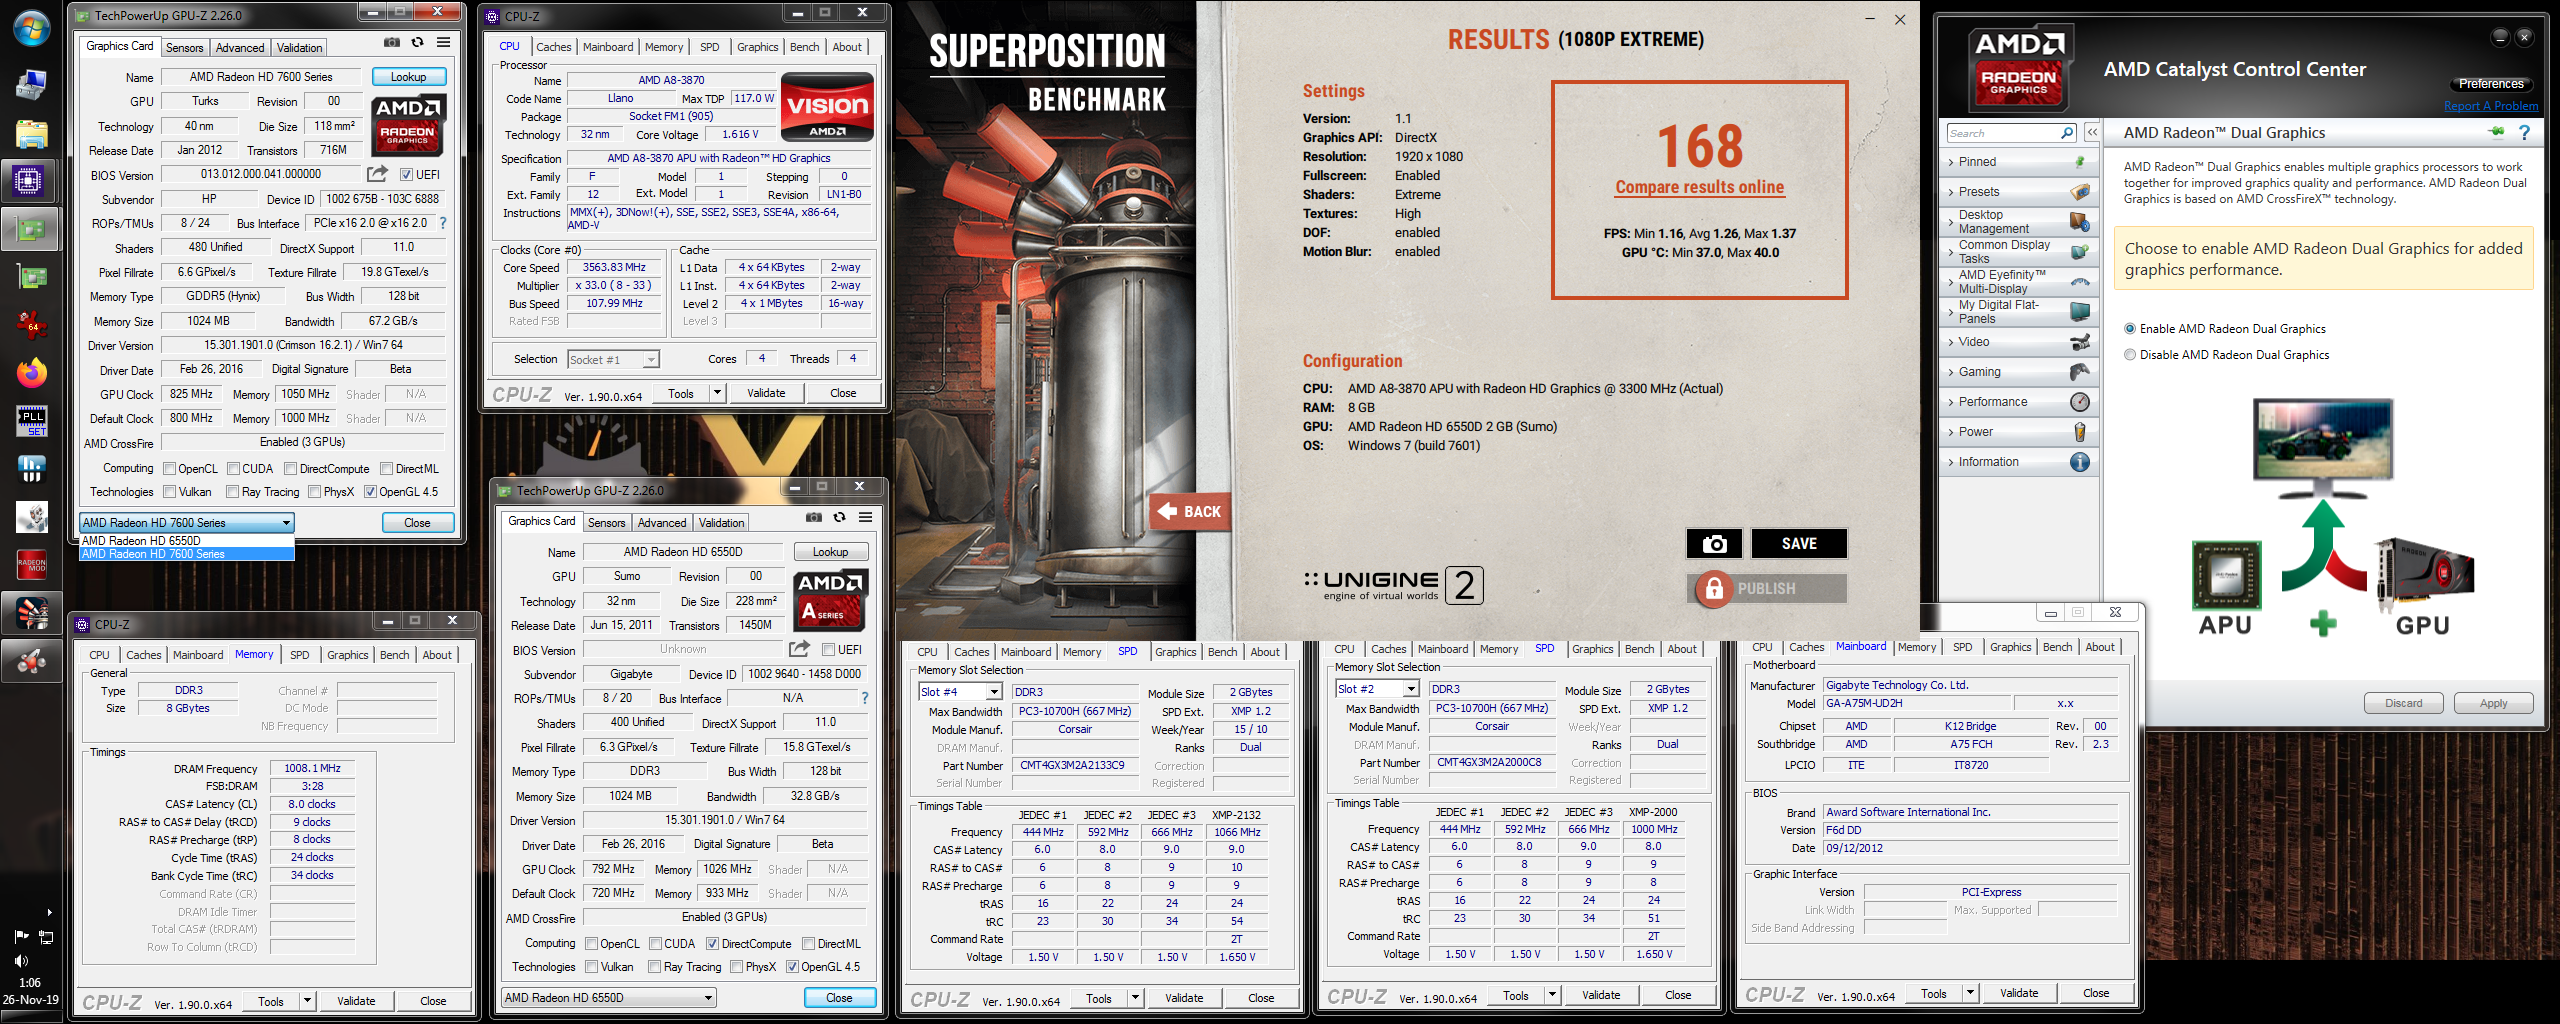Viewport: 2560px width, 1024px height.
Task: Click the volume speaker icon in system tray
Action: click(21, 961)
